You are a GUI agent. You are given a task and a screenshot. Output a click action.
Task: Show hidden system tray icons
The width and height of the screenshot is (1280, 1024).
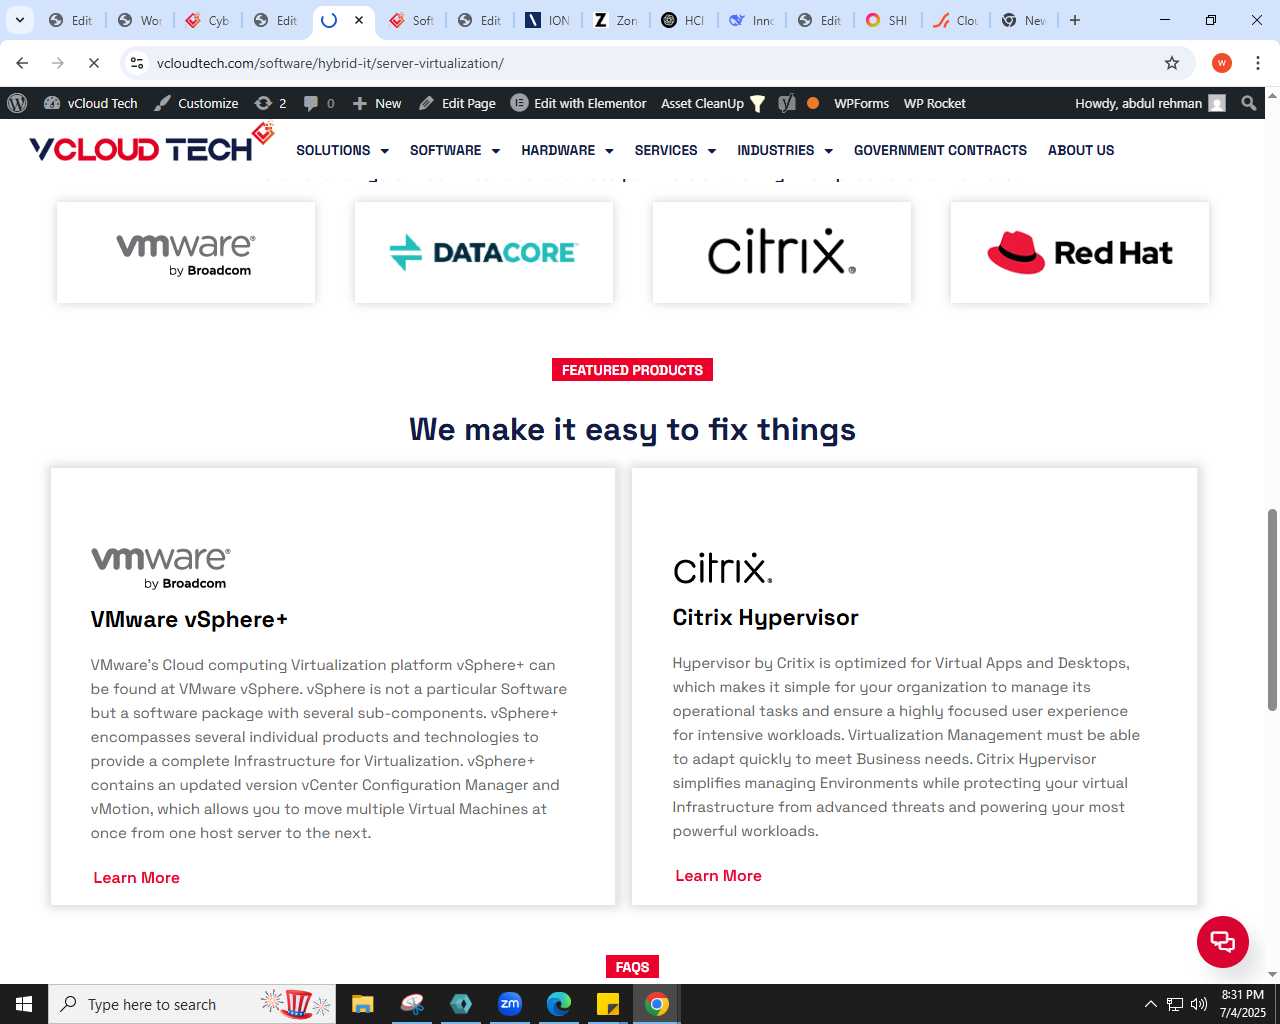1150,1004
